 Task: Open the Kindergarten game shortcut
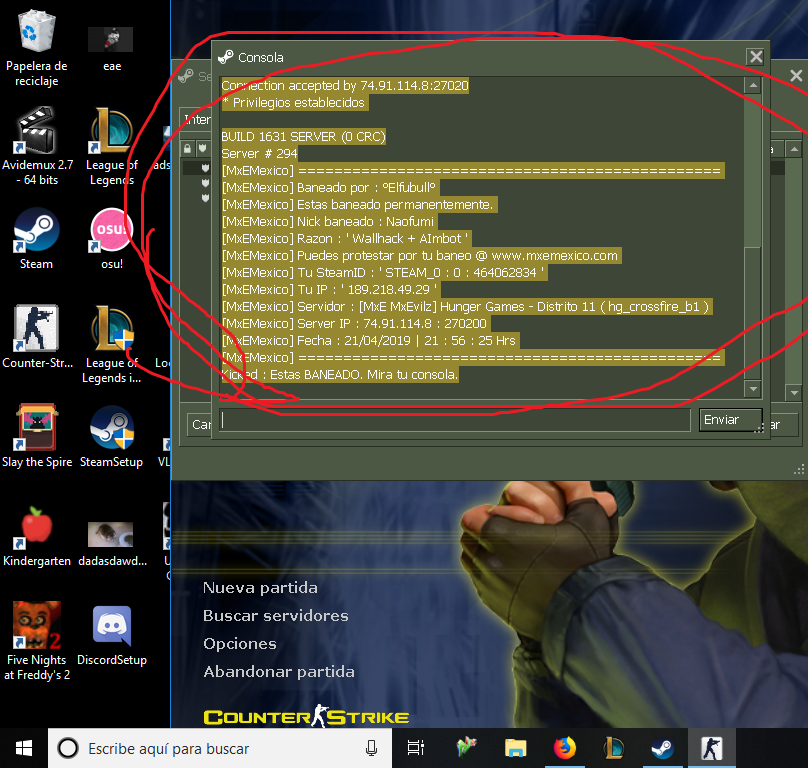[37, 536]
